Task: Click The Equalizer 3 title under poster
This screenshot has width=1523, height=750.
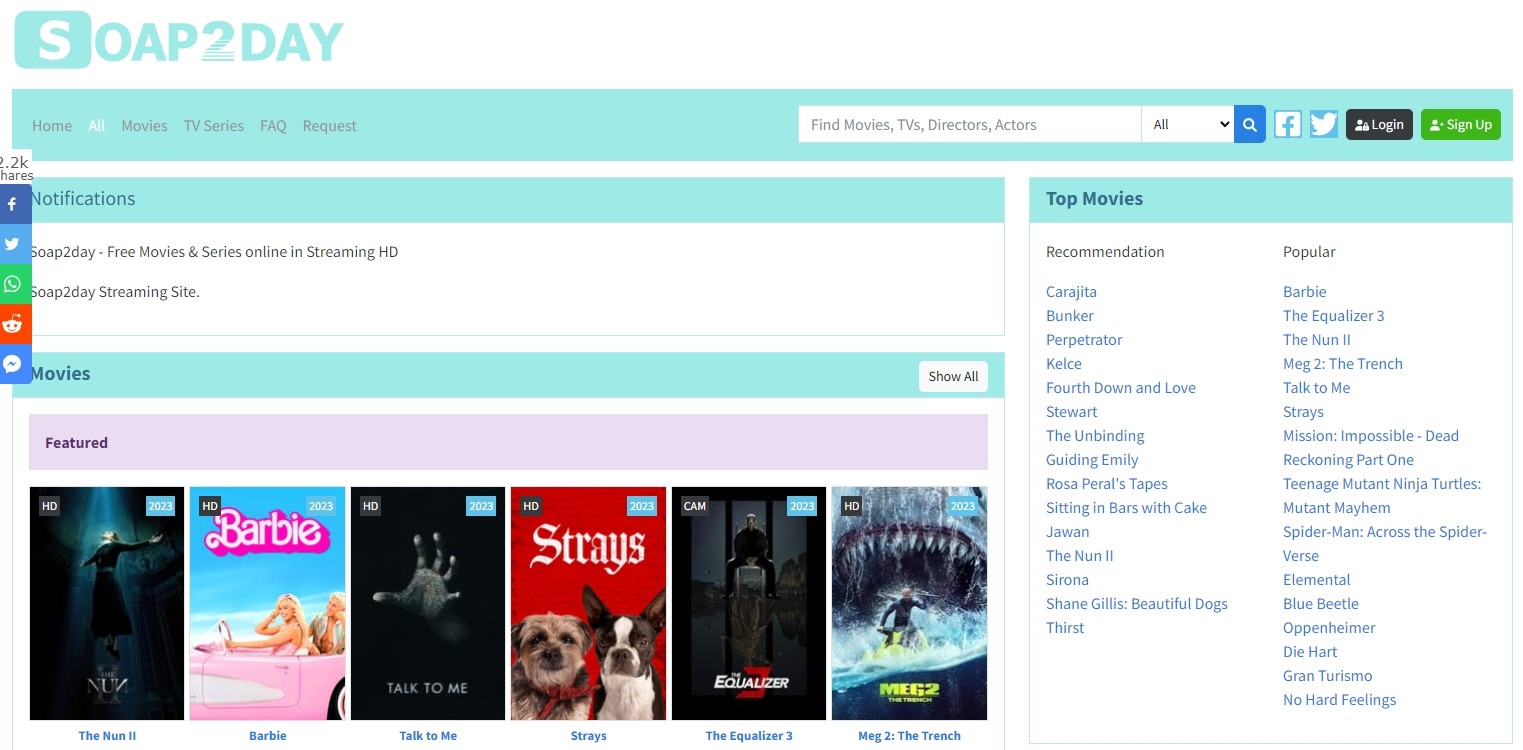Action: [749, 736]
